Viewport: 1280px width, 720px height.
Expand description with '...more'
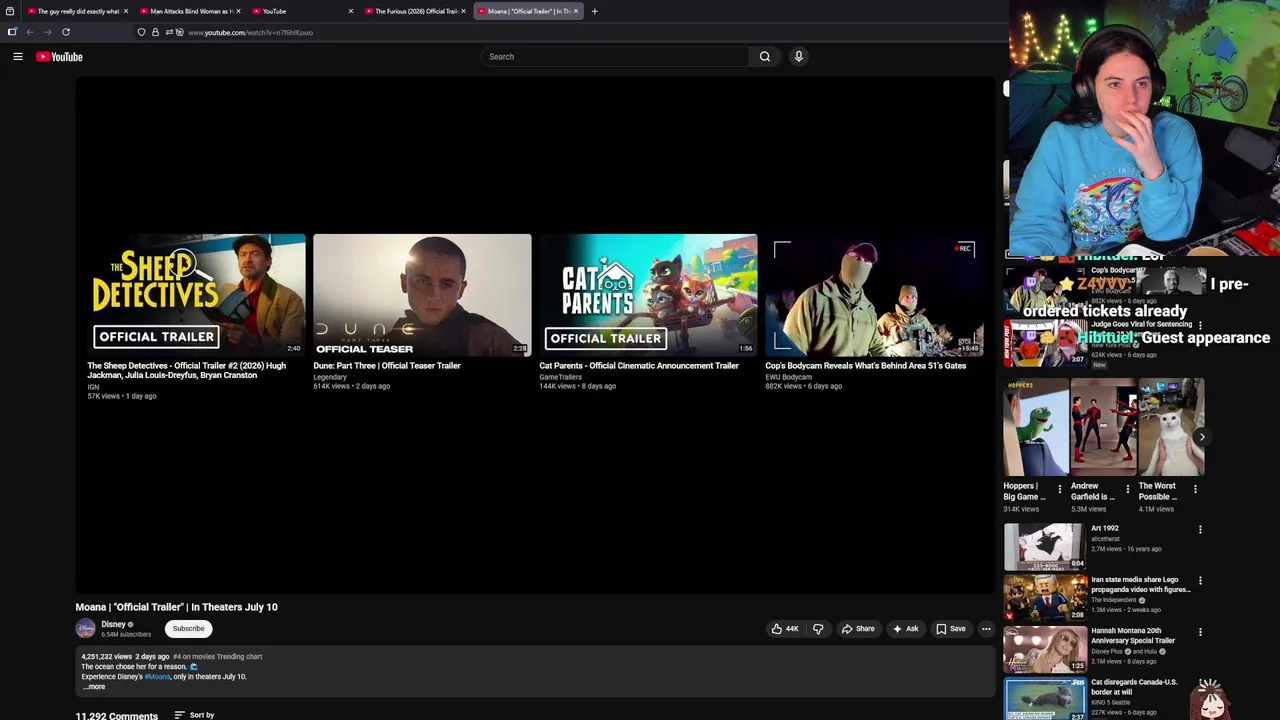pos(94,687)
